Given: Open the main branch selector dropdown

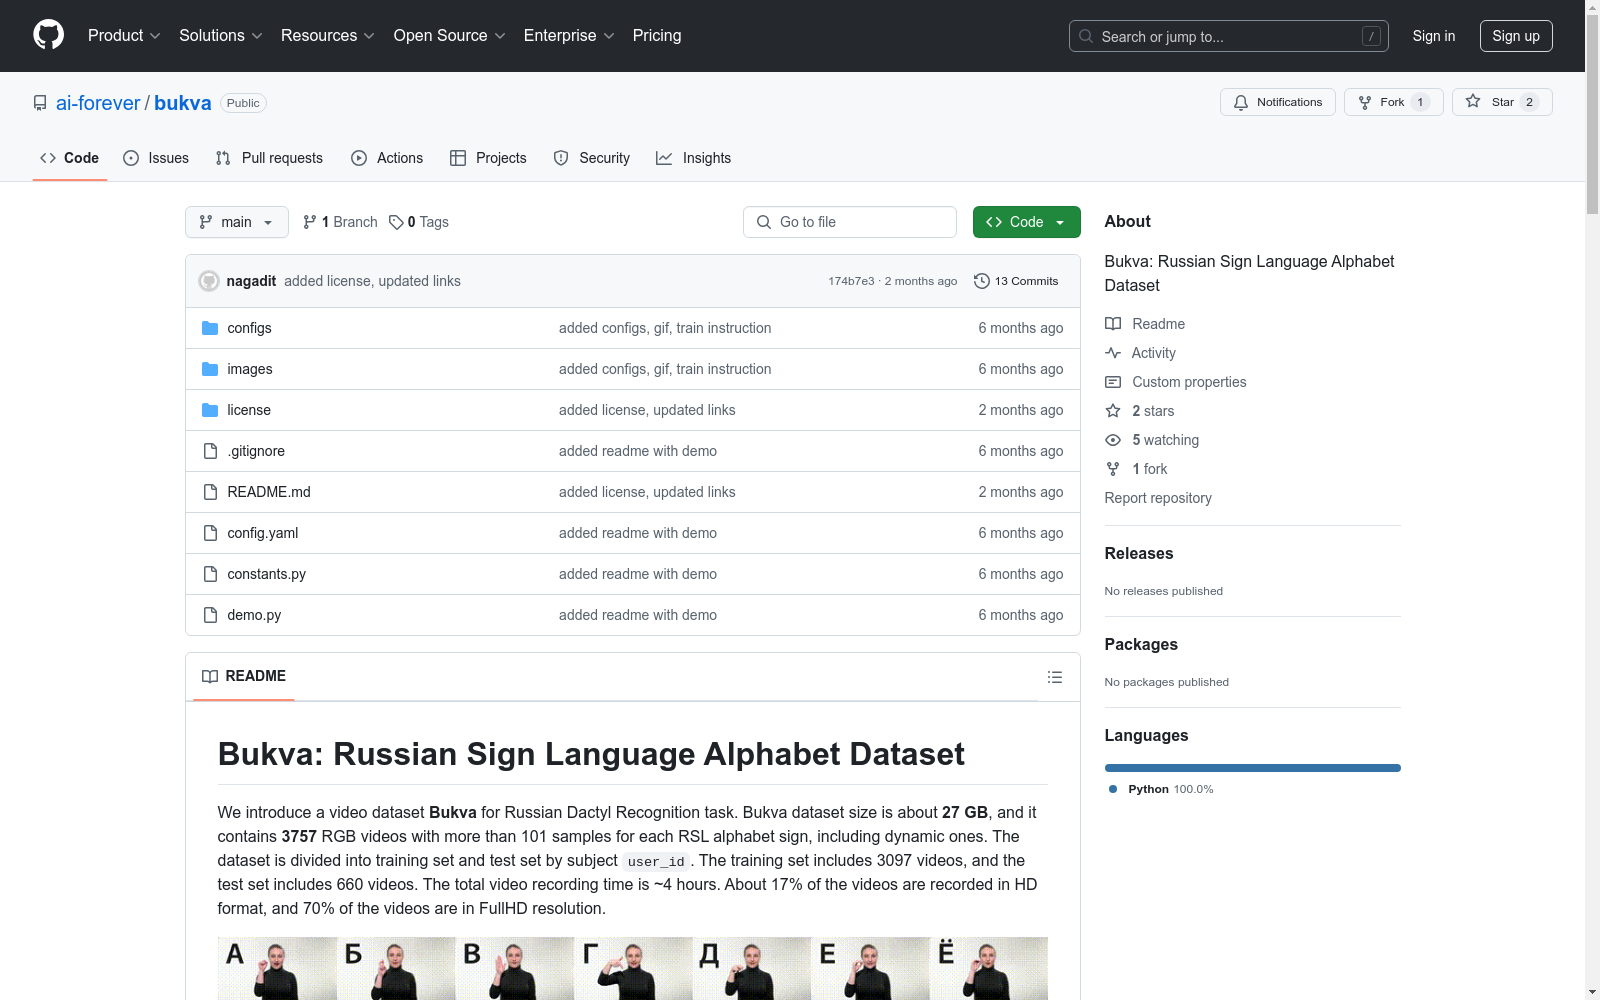Looking at the screenshot, I should click(x=237, y=222).
